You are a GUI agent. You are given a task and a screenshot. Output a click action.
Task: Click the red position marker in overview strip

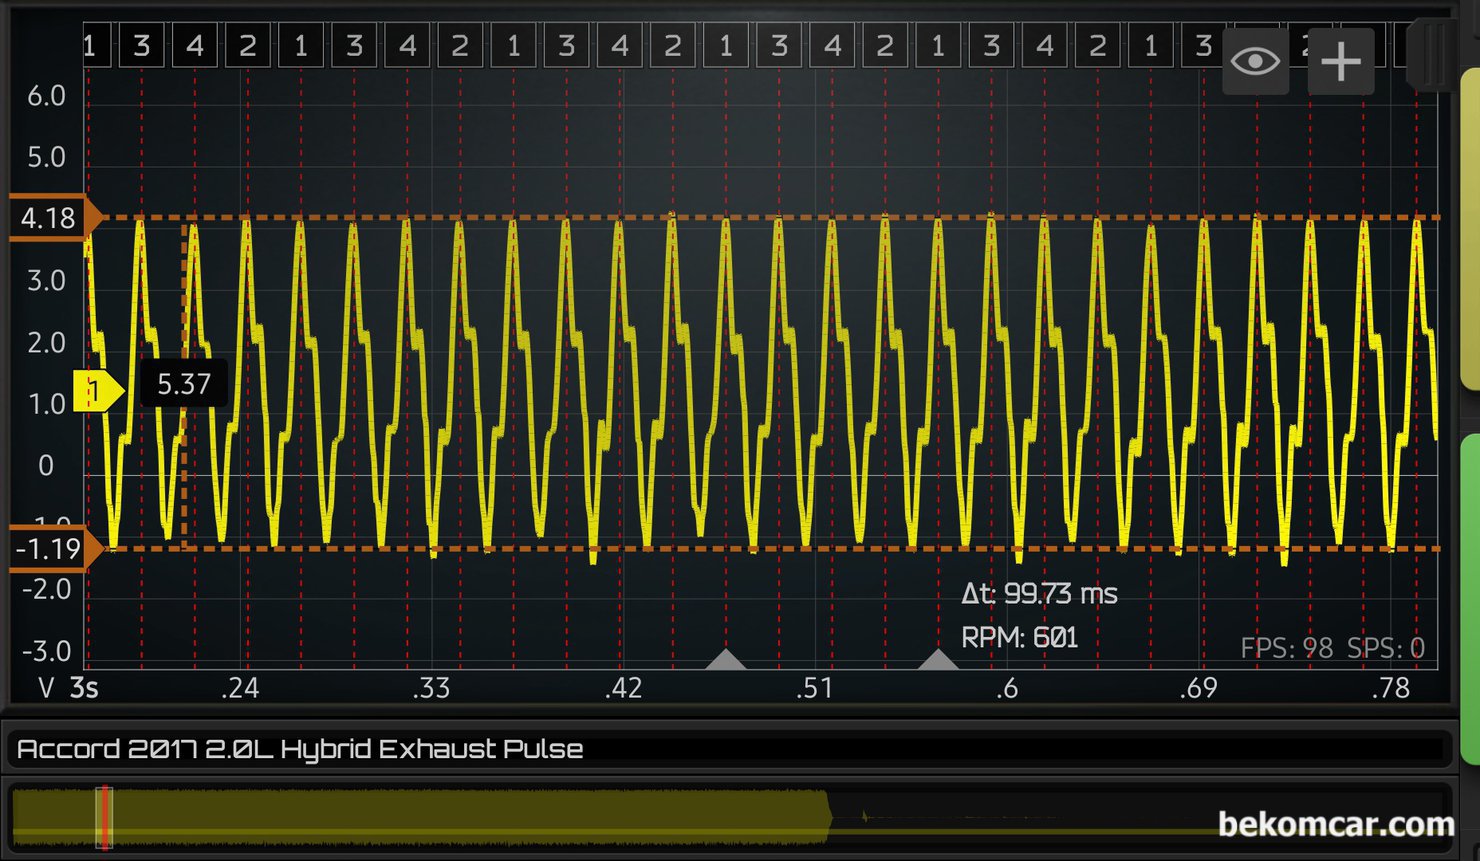click(x=104, y=817)
